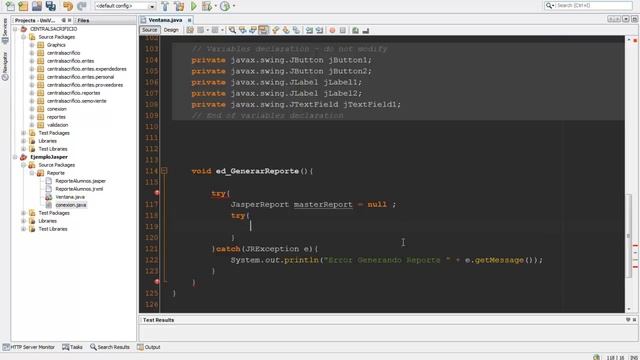Open the Navigator side tab

(5, 65)
